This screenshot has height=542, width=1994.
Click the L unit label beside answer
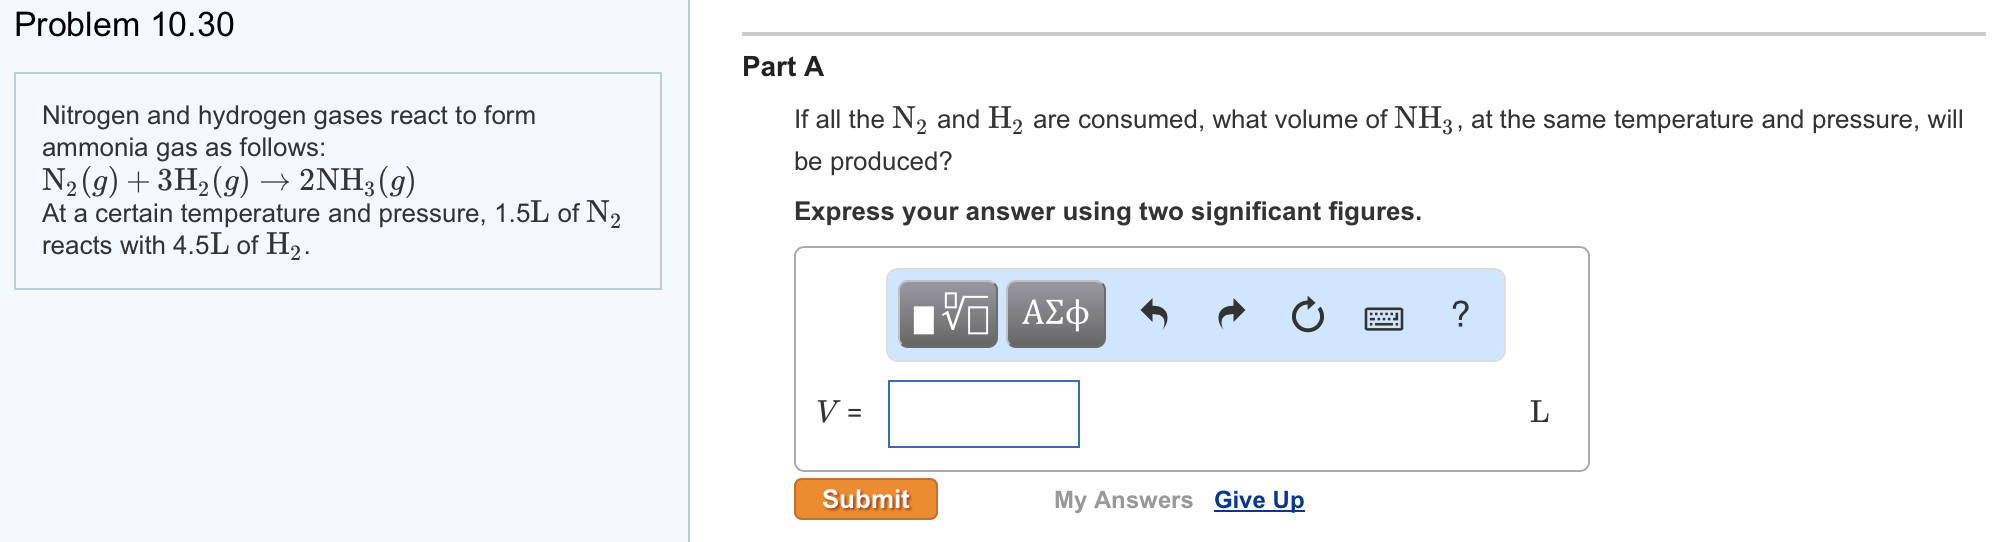point(1539,412)
